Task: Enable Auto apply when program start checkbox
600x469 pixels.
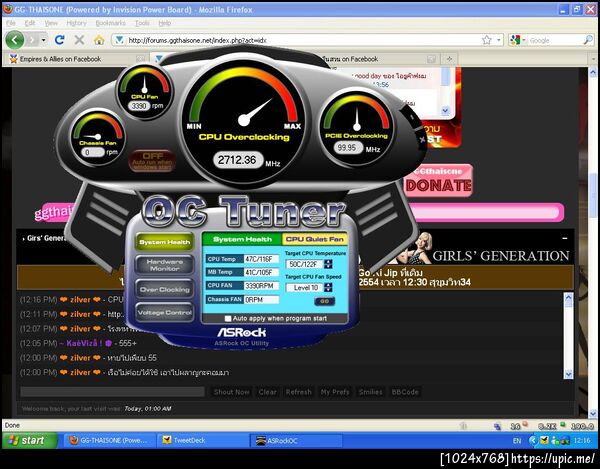Action: [x=228, y=318]
